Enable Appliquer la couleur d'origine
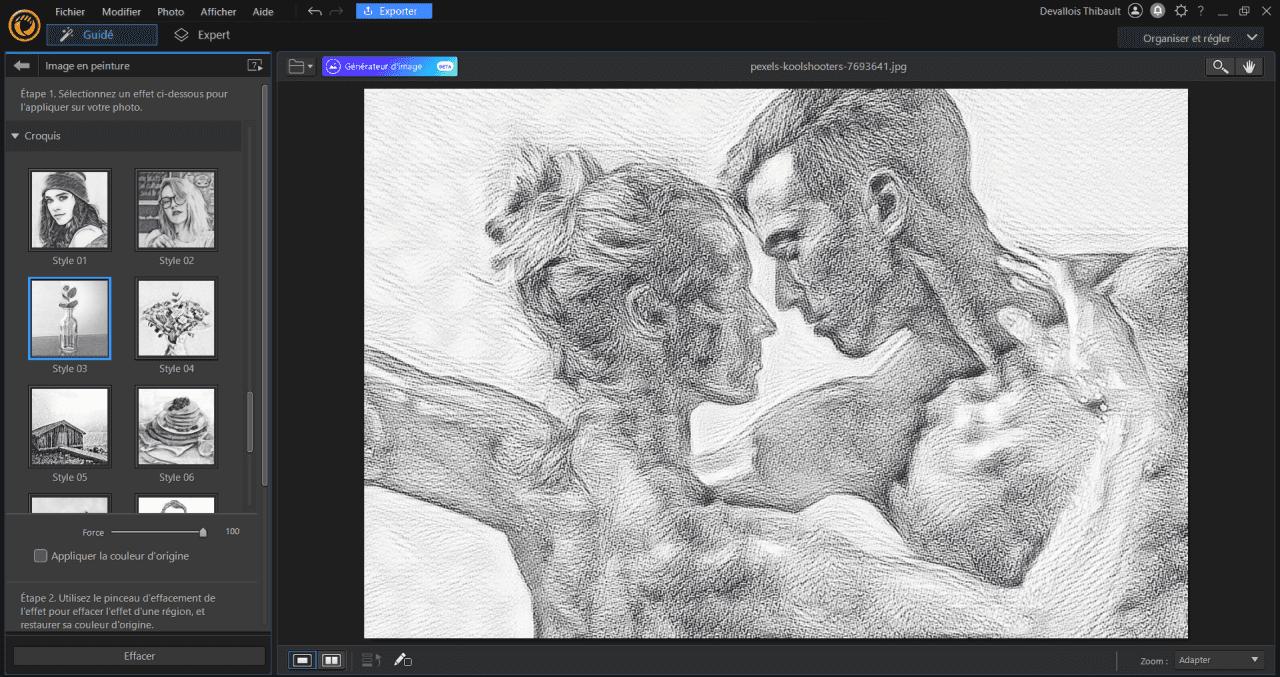The height and width of the screenshot is (677, 1280). pos(40,555)
